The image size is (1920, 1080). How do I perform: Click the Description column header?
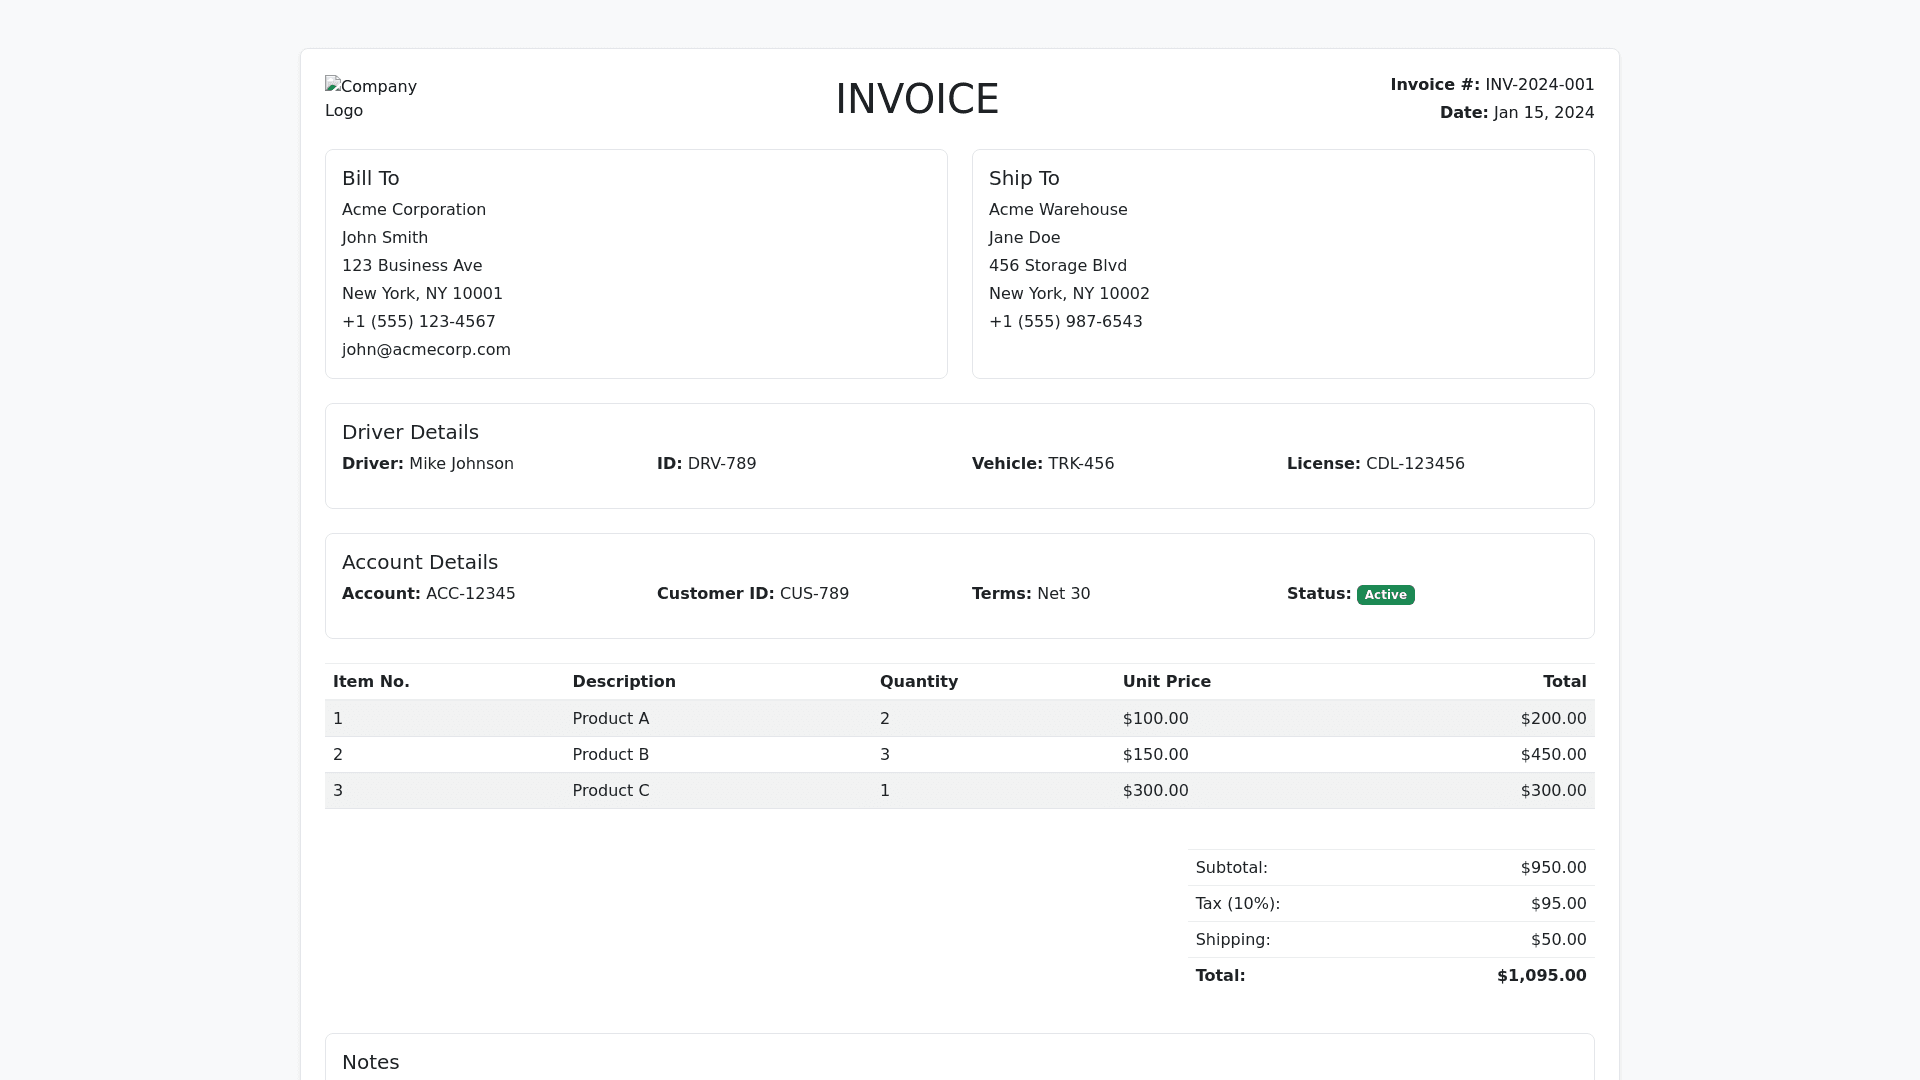point(623,682)
